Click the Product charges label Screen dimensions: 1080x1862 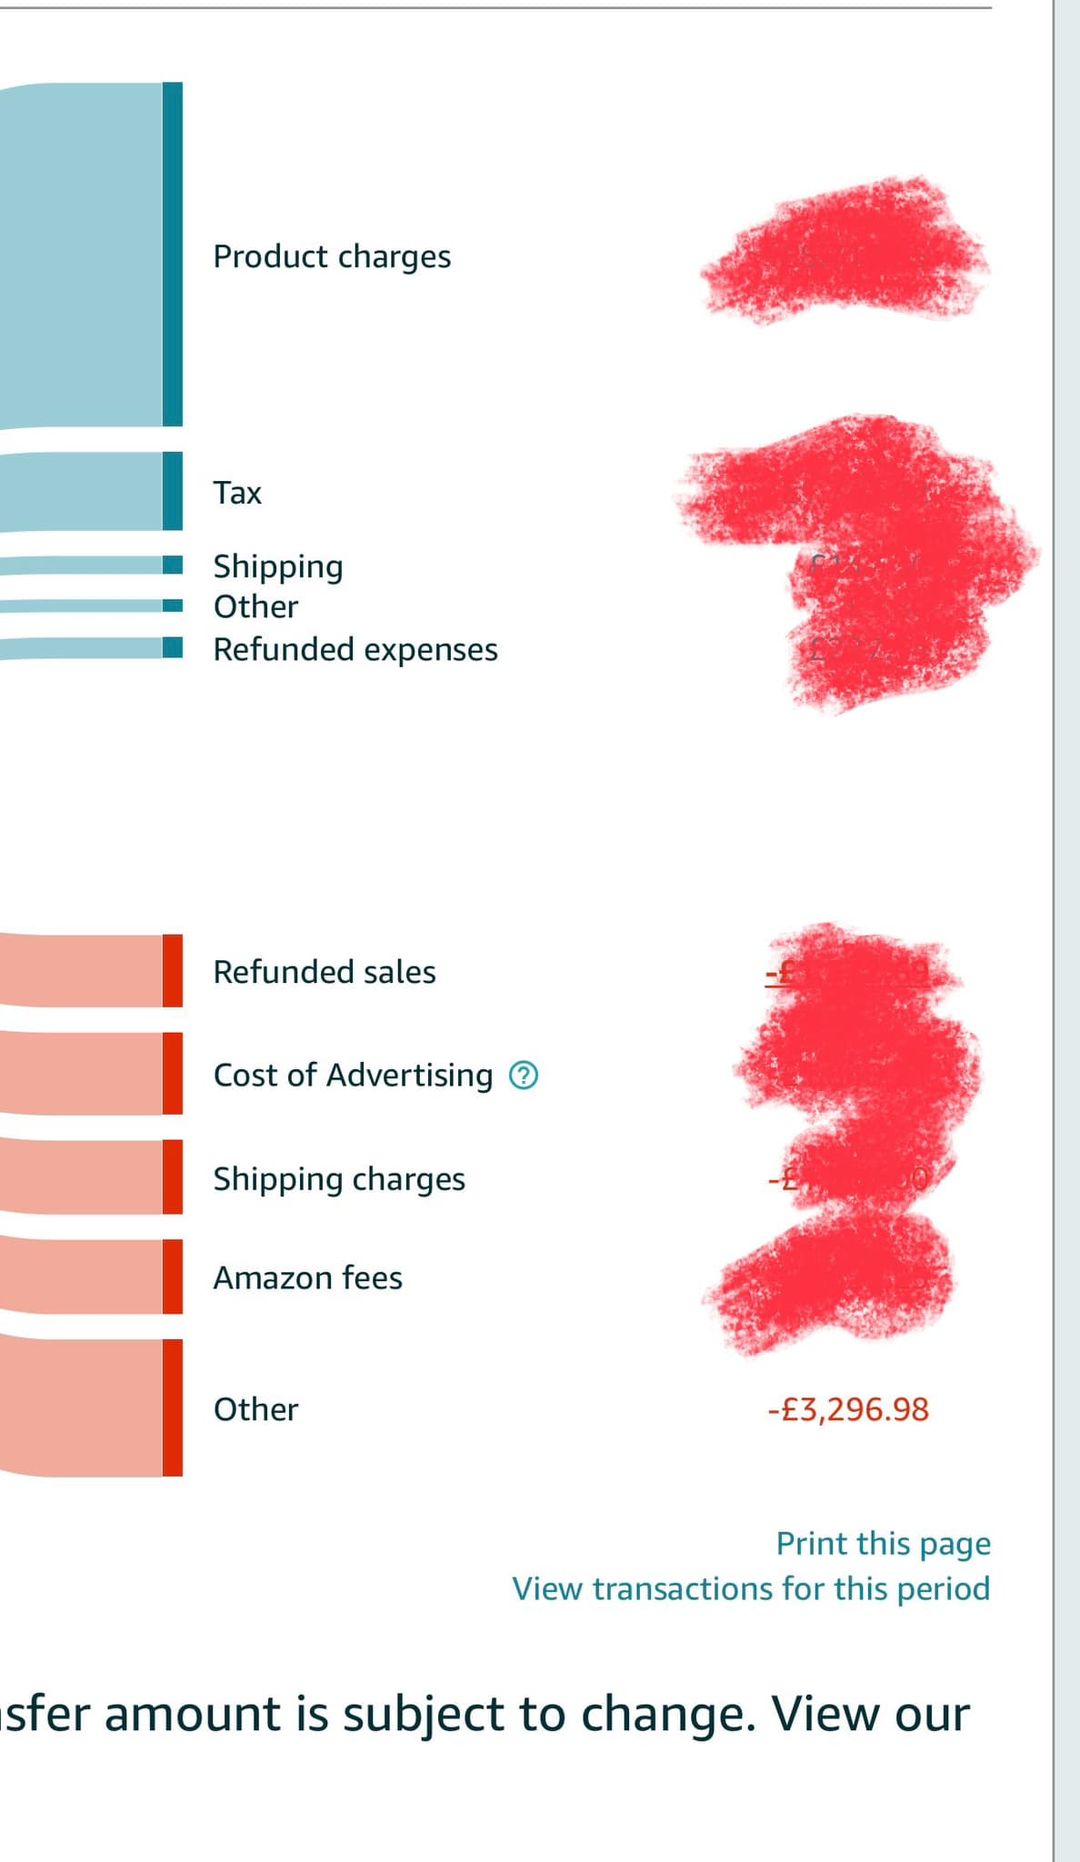point(332,257)
